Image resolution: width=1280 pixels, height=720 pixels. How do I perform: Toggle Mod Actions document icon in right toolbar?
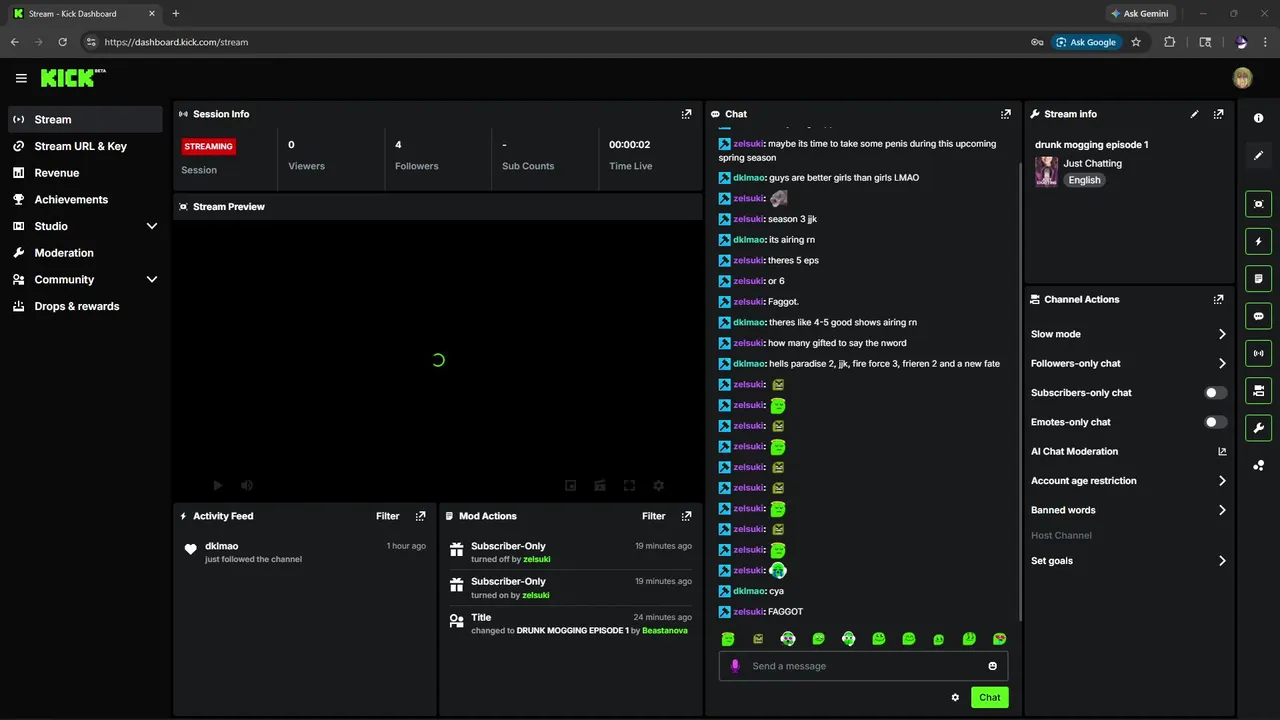click(x=1258, y=278)
